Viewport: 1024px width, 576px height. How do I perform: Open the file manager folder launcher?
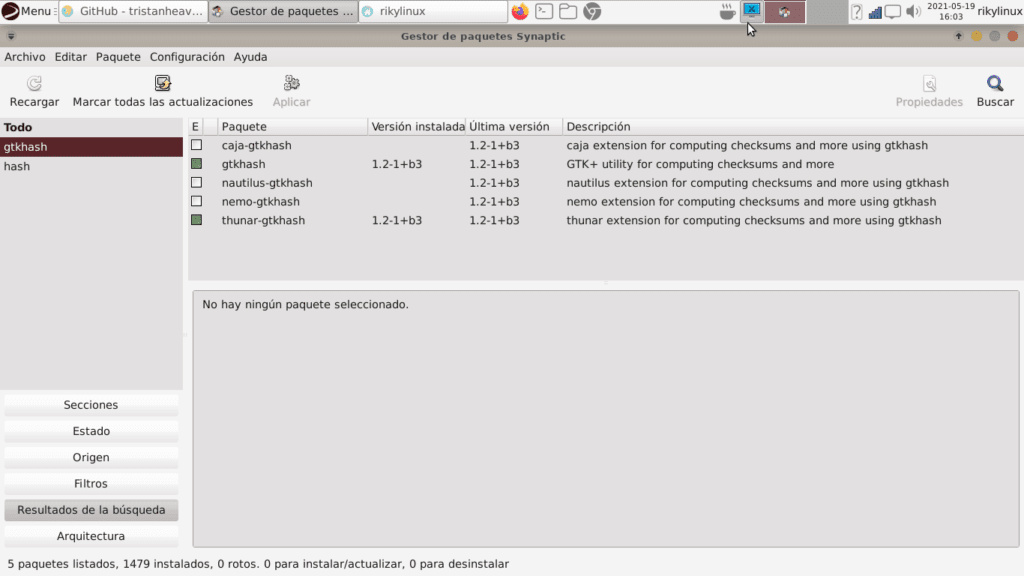pyautogui.click(x=568, y=11)
